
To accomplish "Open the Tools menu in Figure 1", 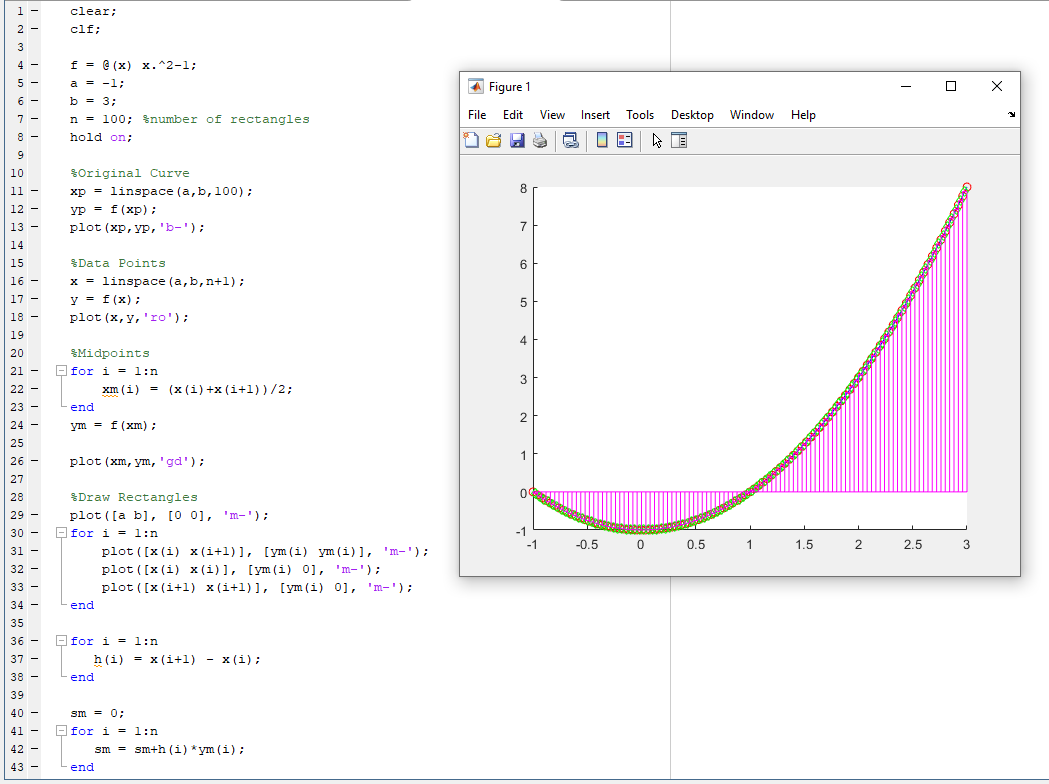I will [x=640, y=115].
